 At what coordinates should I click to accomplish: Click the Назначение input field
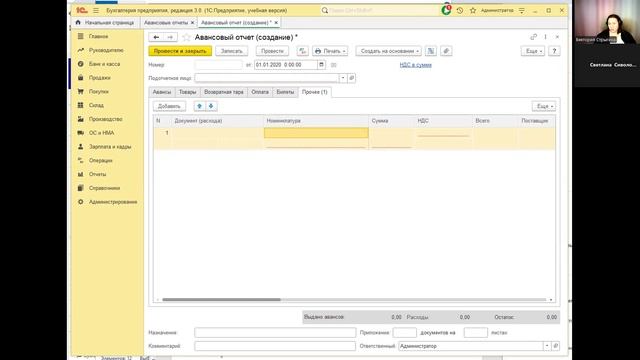pos(275,333)
